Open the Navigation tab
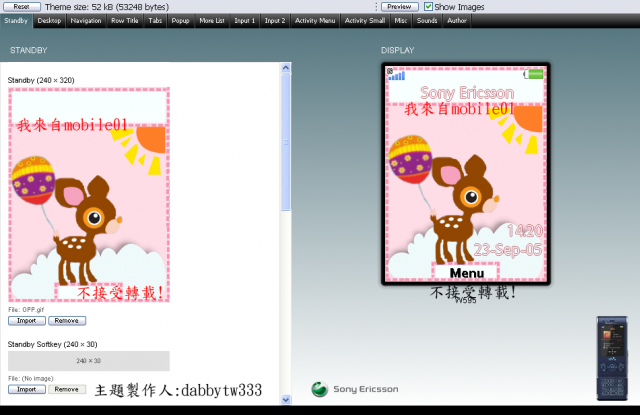 [86, 21]
